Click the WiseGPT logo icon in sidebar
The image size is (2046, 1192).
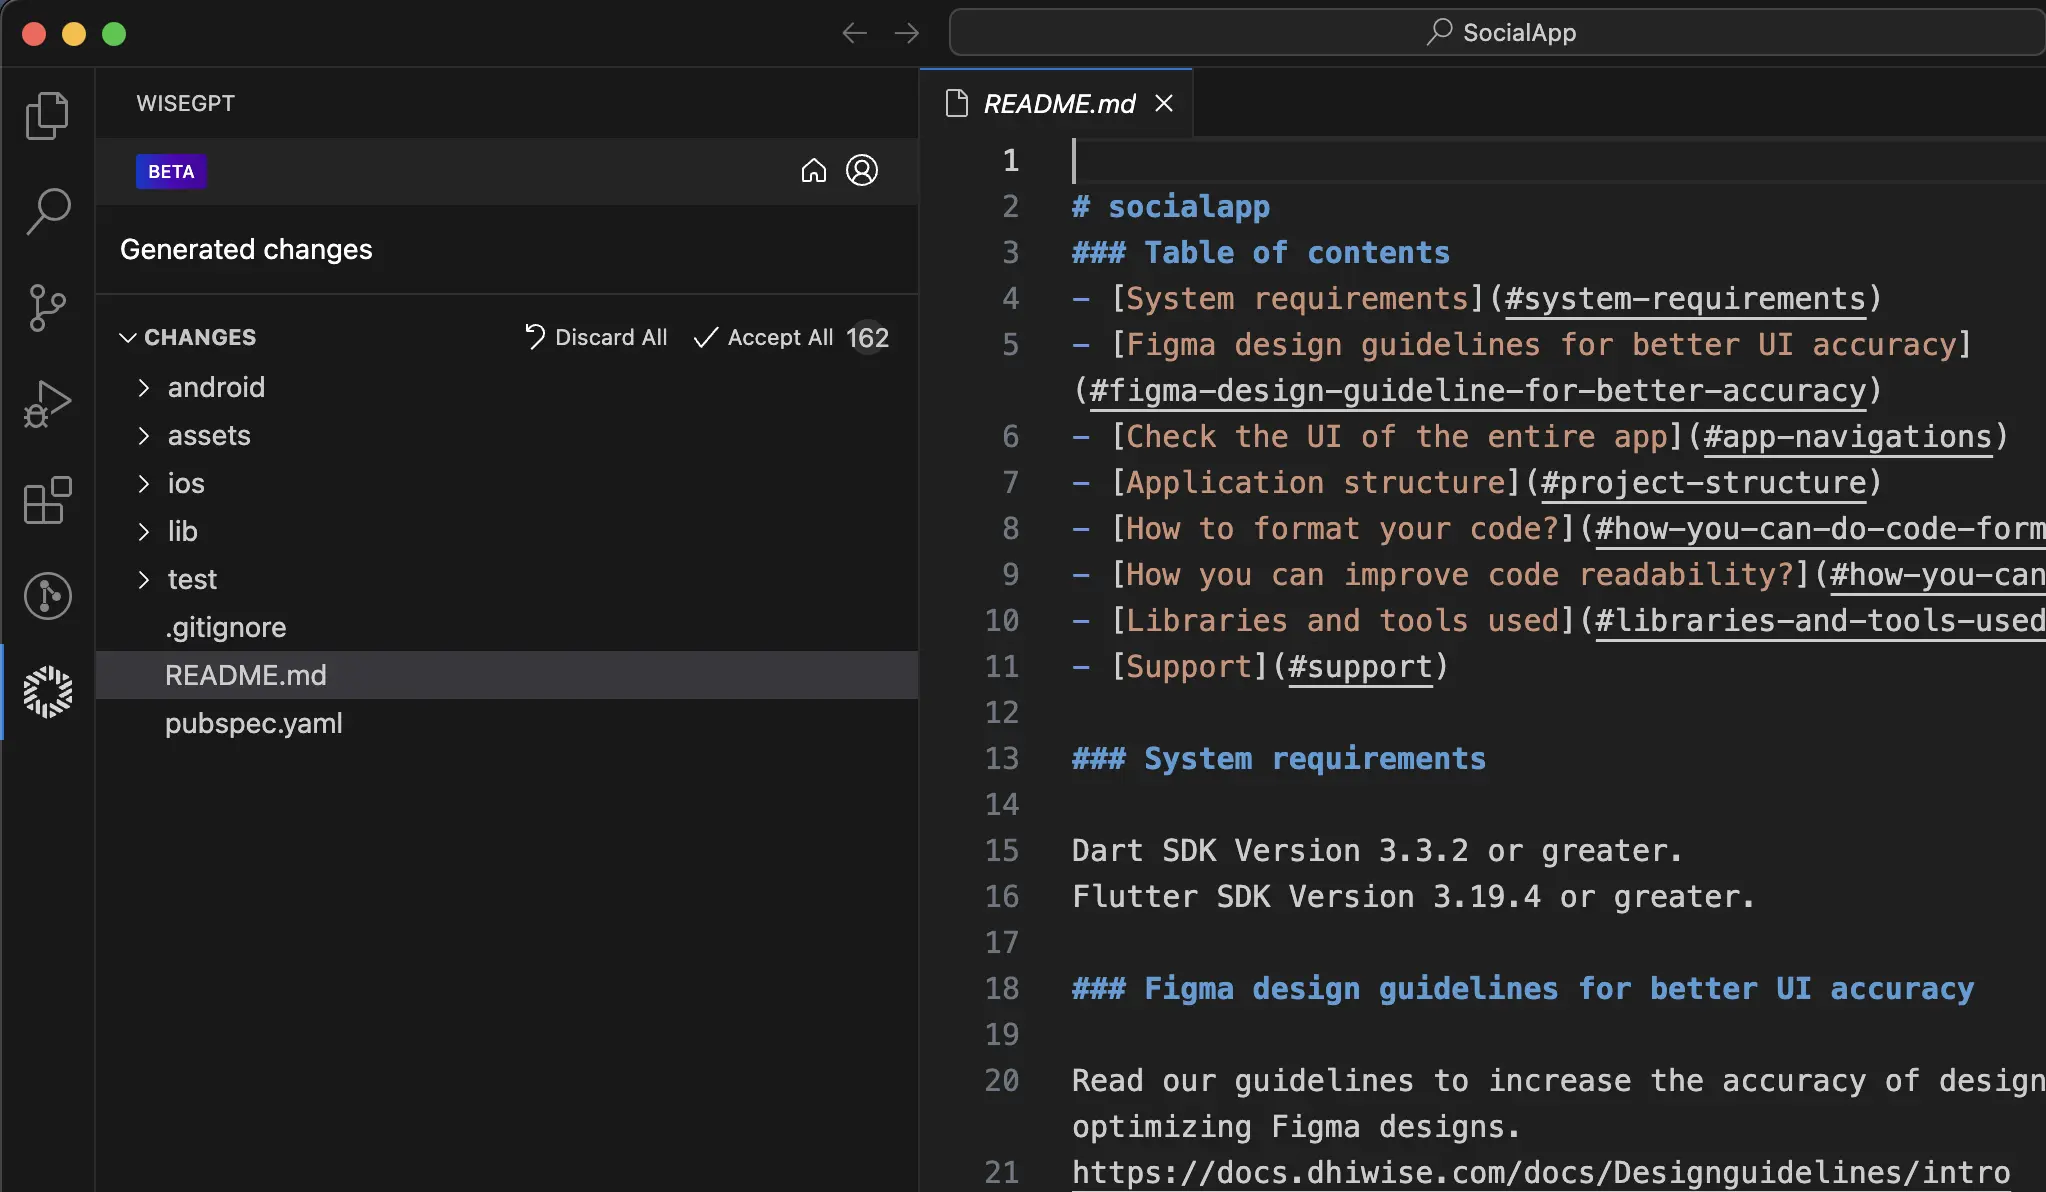click(x=47, y=691)
